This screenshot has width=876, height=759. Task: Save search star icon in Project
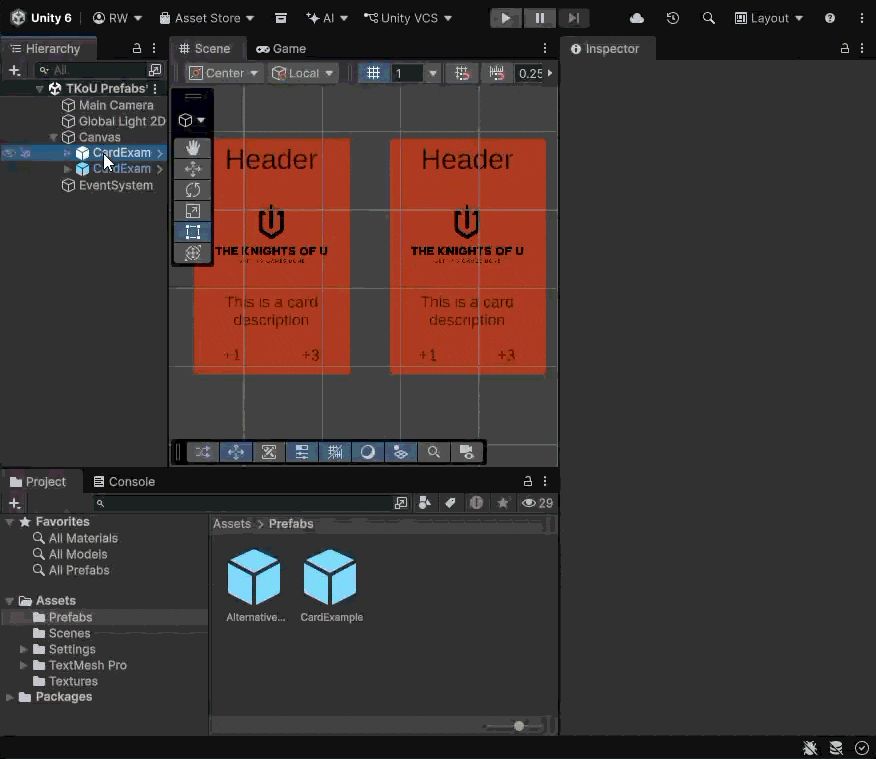pyautogui.click(x=503, y=503)
